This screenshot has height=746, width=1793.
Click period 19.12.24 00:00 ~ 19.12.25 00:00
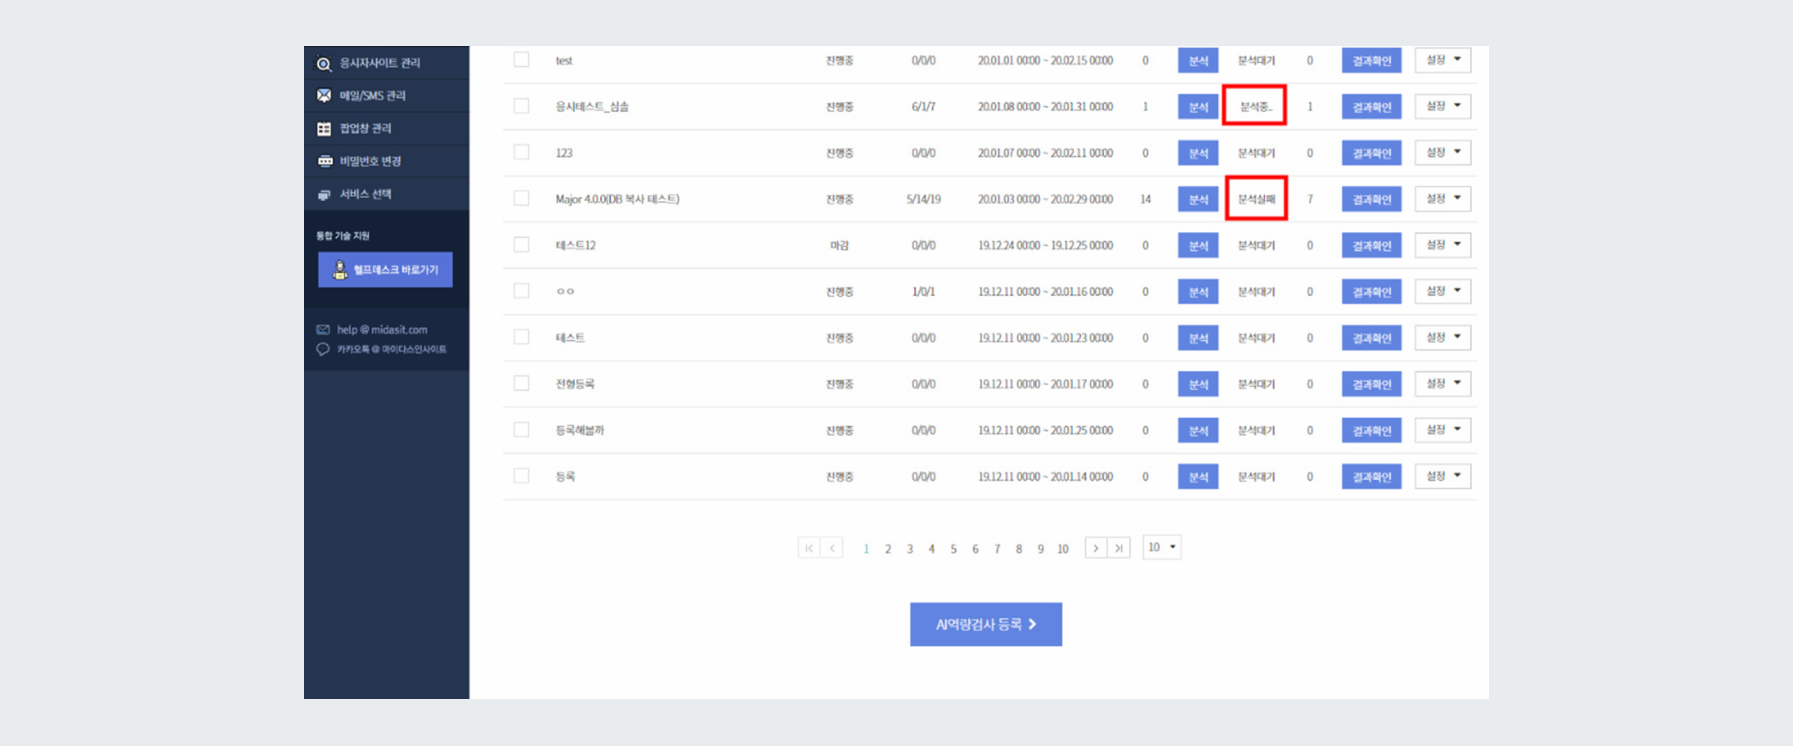1045,245
